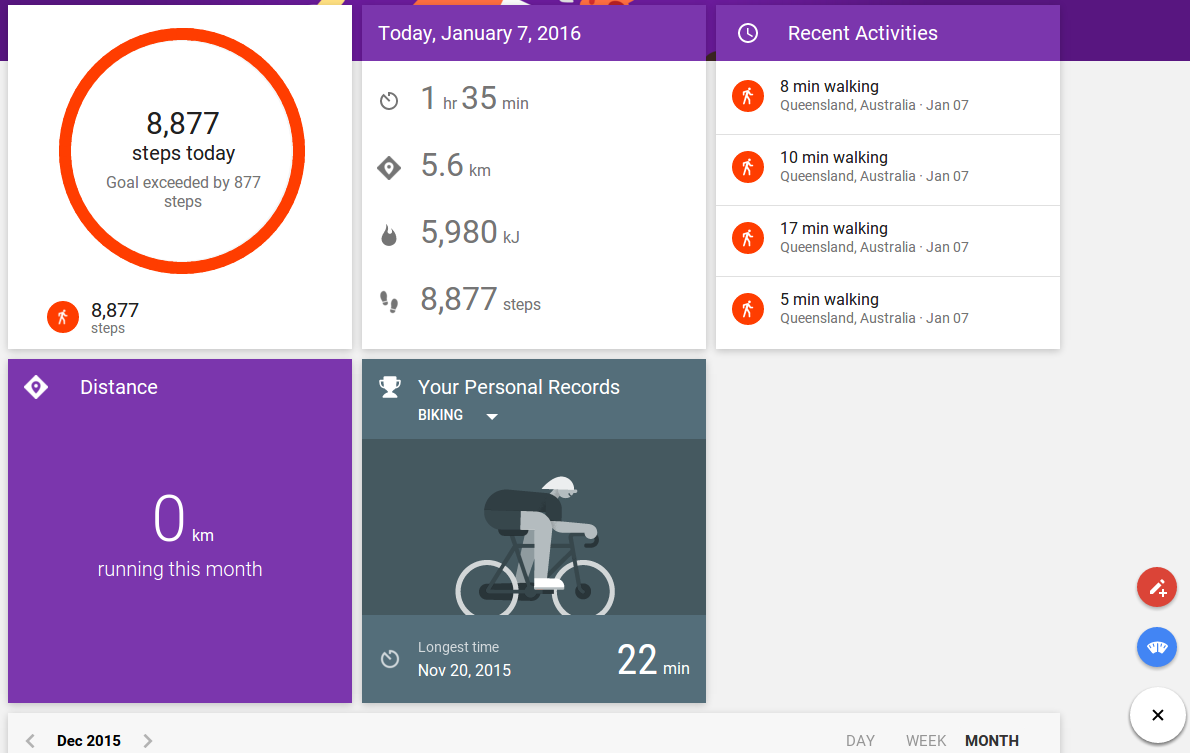Switch to the DAY view tab
This screenshot has width=1190, height=753.
pos(861,741)
